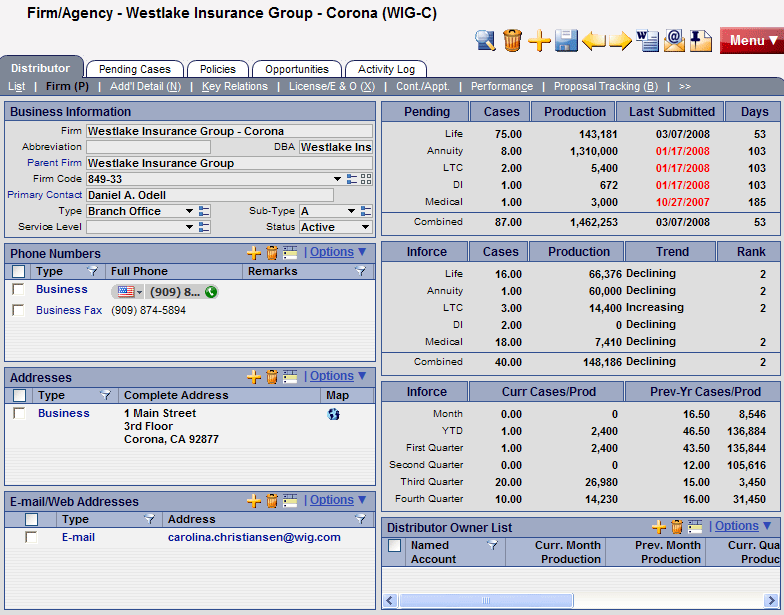Viewport: 784px width, 615px height.
Task: Click the pinned note icon in top toolbar
Action: 701,41
